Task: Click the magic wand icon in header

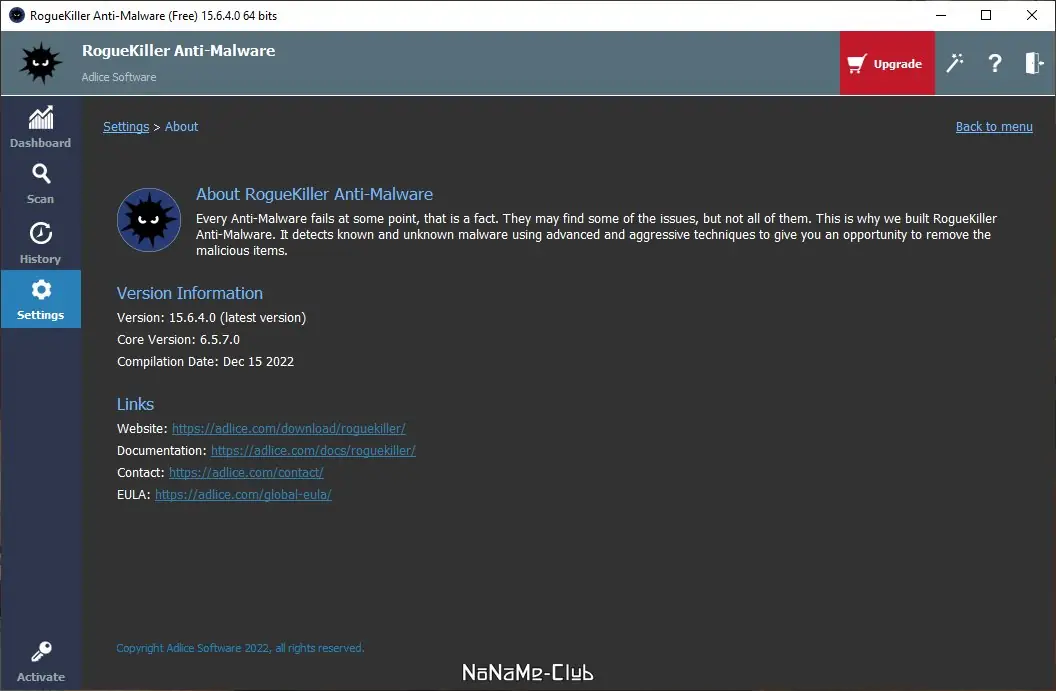Action: point(955,63)
